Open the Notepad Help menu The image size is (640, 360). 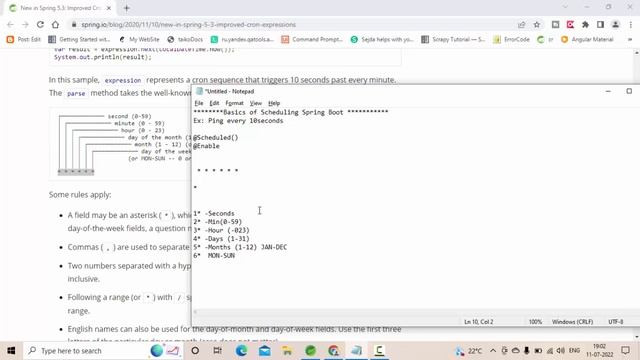(x=274, y=103)
